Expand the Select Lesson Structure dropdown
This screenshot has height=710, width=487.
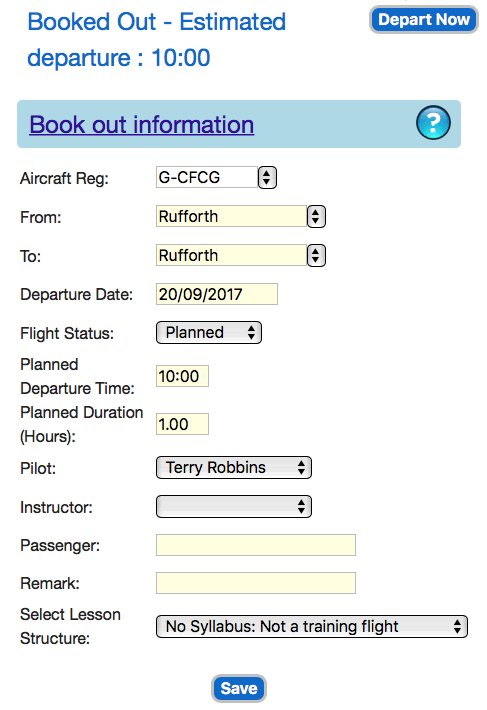click(312, 627)
